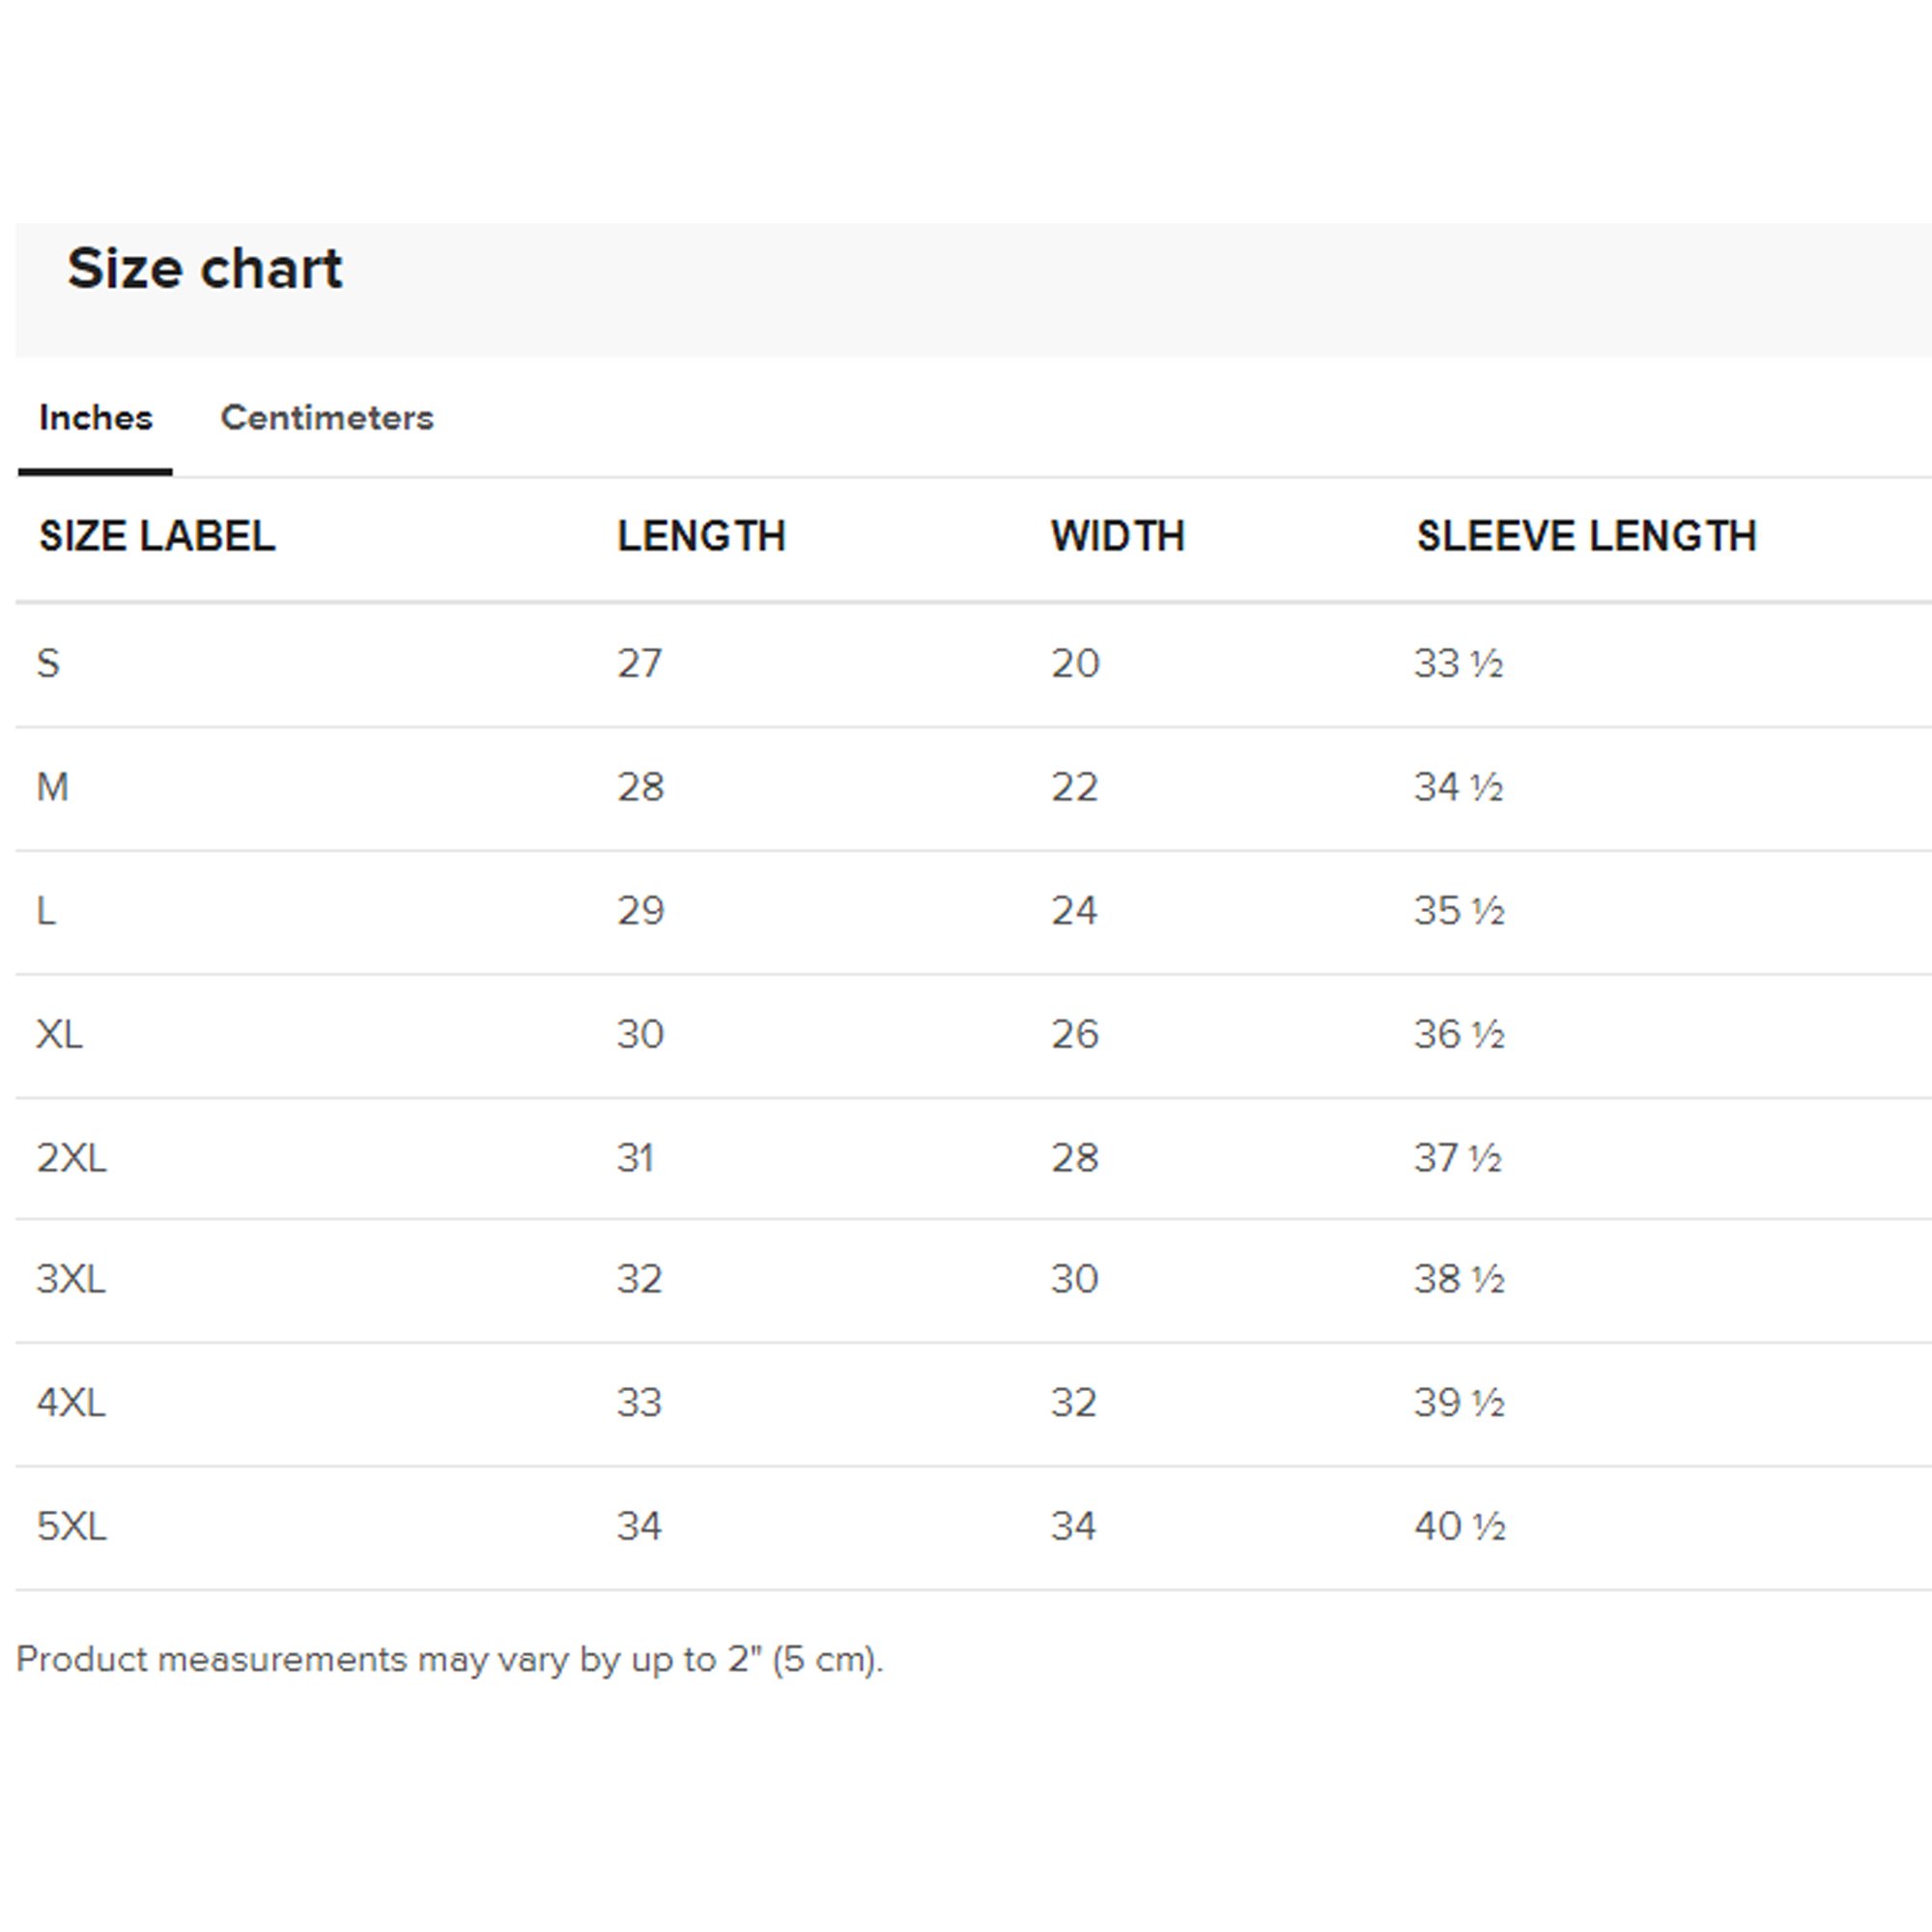Click the 33 ½ sleeve length value

pyautogui.click(x=1459, y=663)
